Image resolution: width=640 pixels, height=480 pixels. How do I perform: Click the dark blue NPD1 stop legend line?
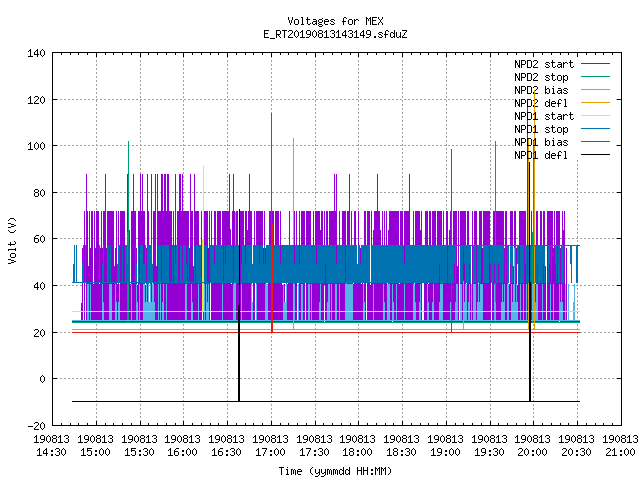tap(595, 129)
